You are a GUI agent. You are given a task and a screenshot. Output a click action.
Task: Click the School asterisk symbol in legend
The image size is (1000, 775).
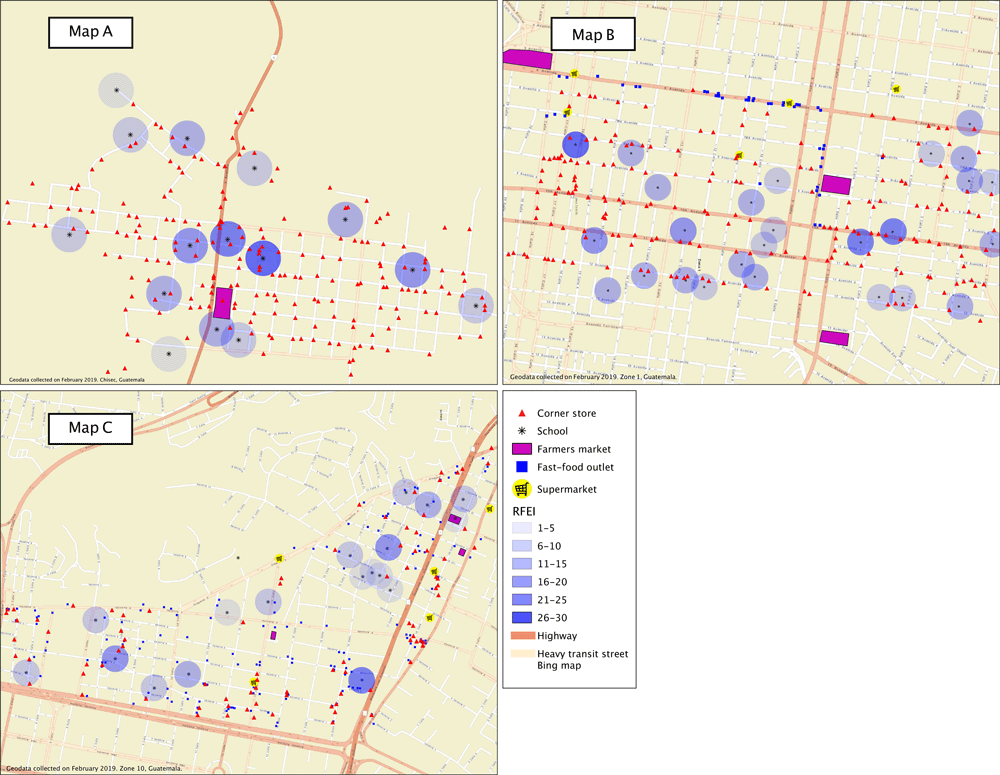coord(520,431)
